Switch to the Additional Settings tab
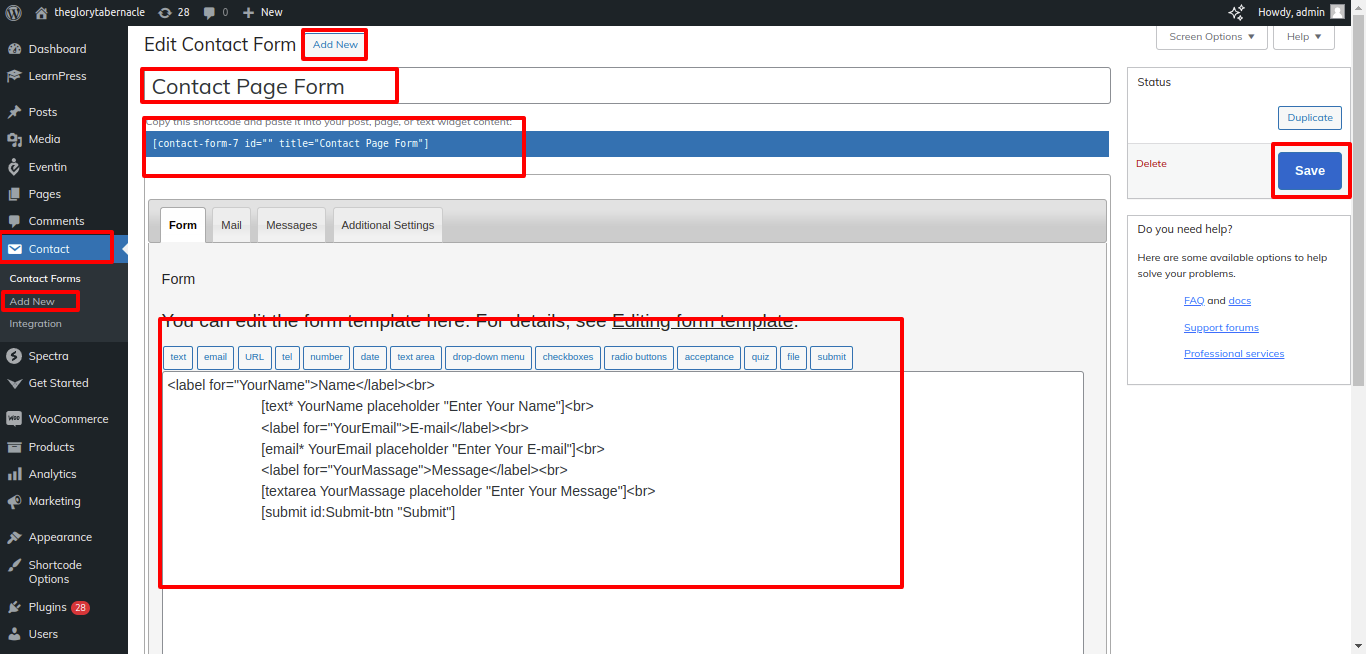 pos(387,225)
